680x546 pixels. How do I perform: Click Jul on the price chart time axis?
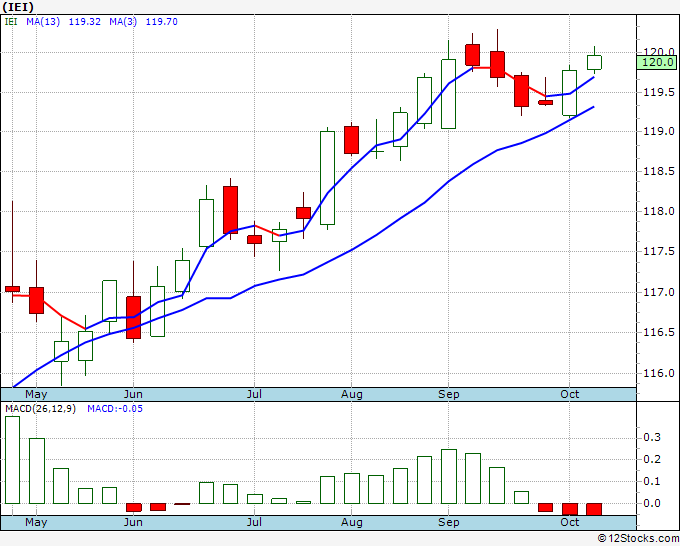(x=254, y=394)
